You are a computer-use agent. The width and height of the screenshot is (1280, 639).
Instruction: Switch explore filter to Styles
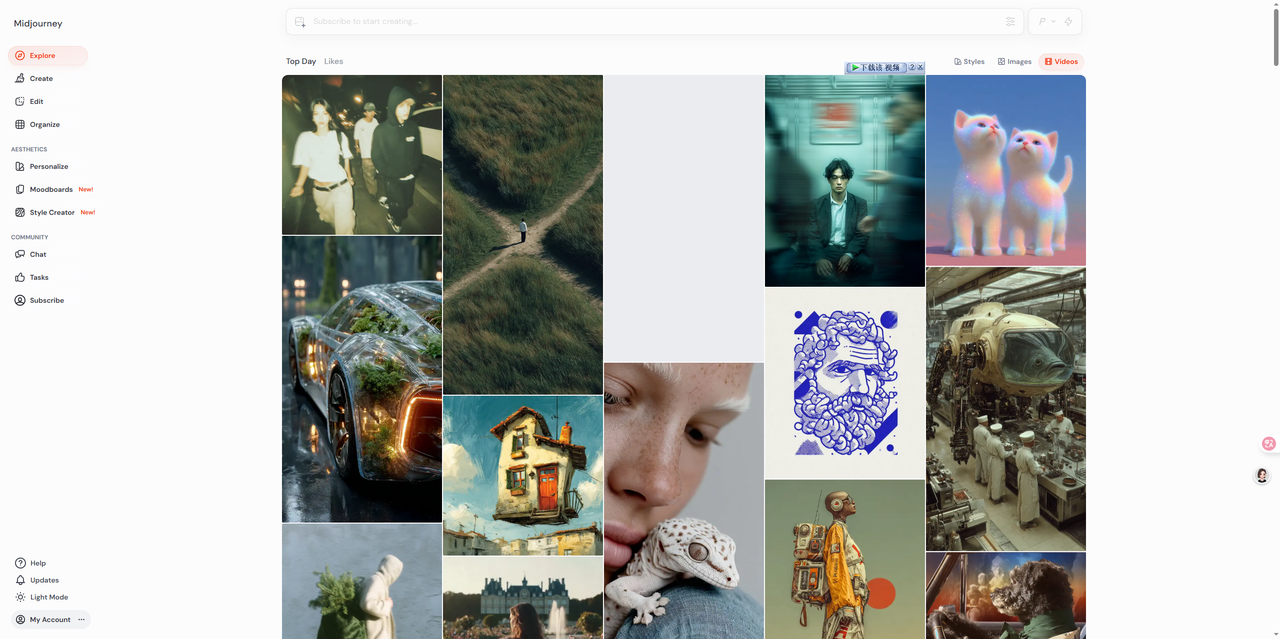pos(969,62)
